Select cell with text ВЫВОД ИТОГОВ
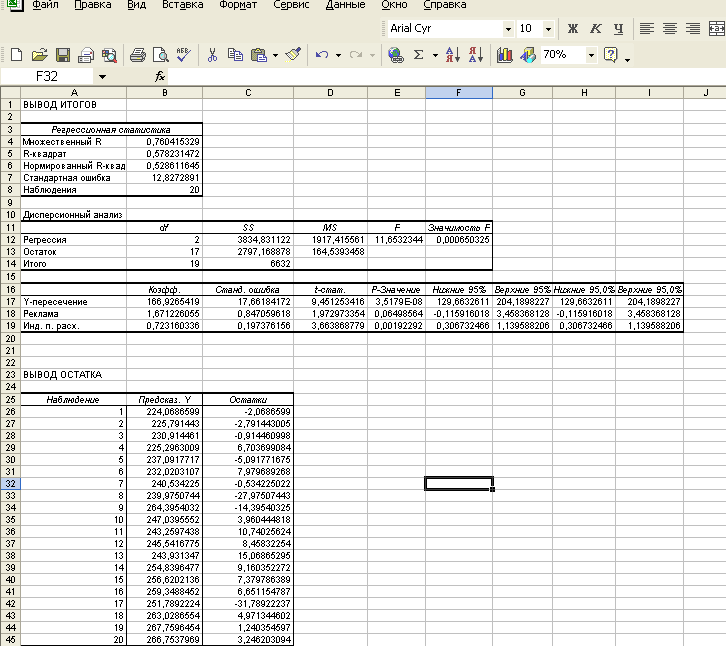The height and width of the screenshot is (646, 726). 73,105
